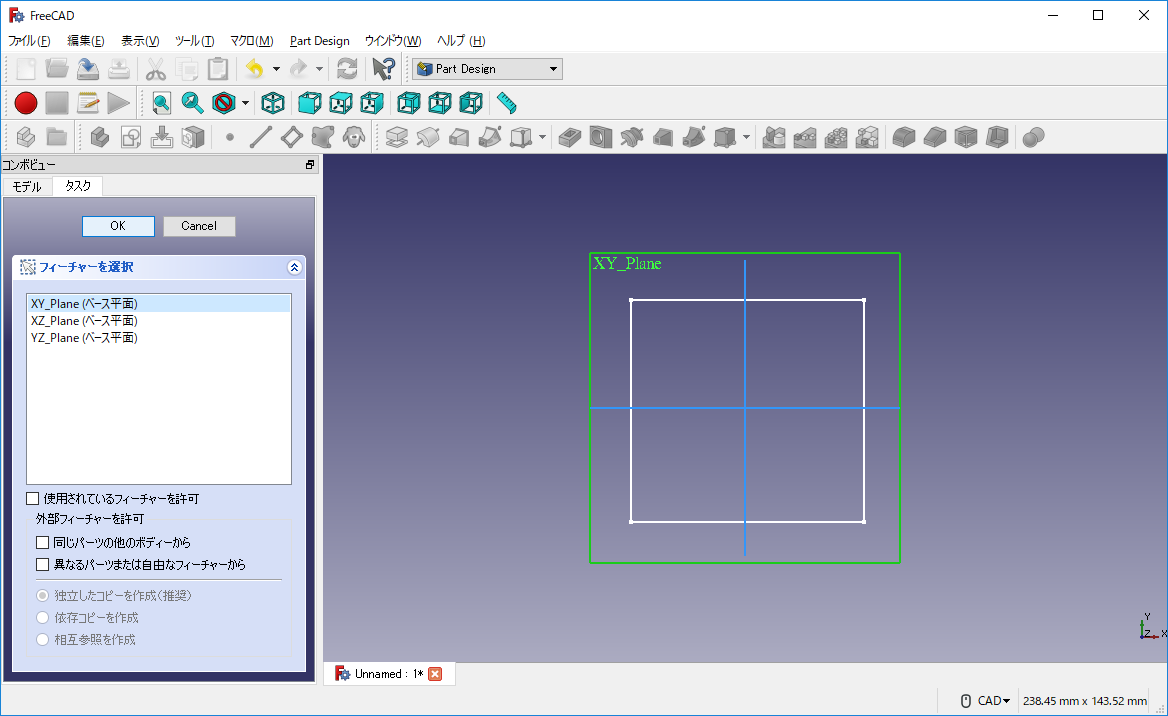Click the Pad feature icon
The image size is (1168, 716).
coord(397,137)
